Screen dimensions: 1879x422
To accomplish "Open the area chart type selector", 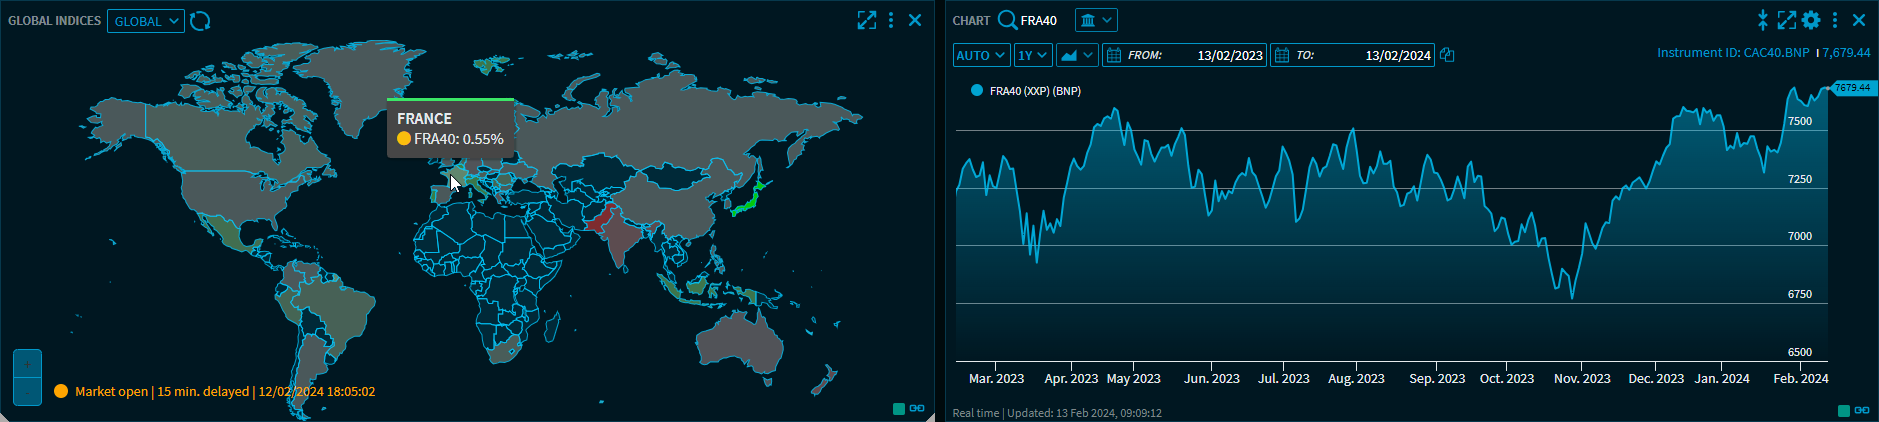I will (1076, 55).
